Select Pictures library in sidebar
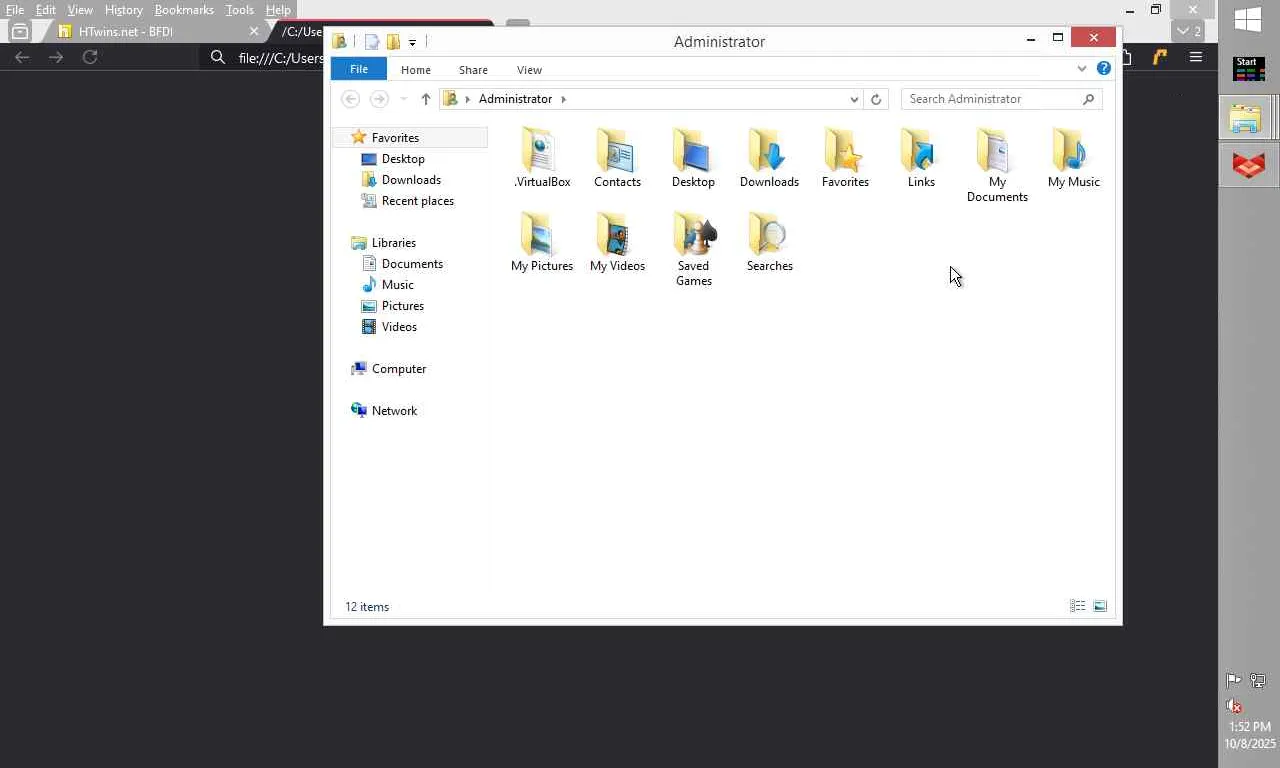 coord(392,306)
